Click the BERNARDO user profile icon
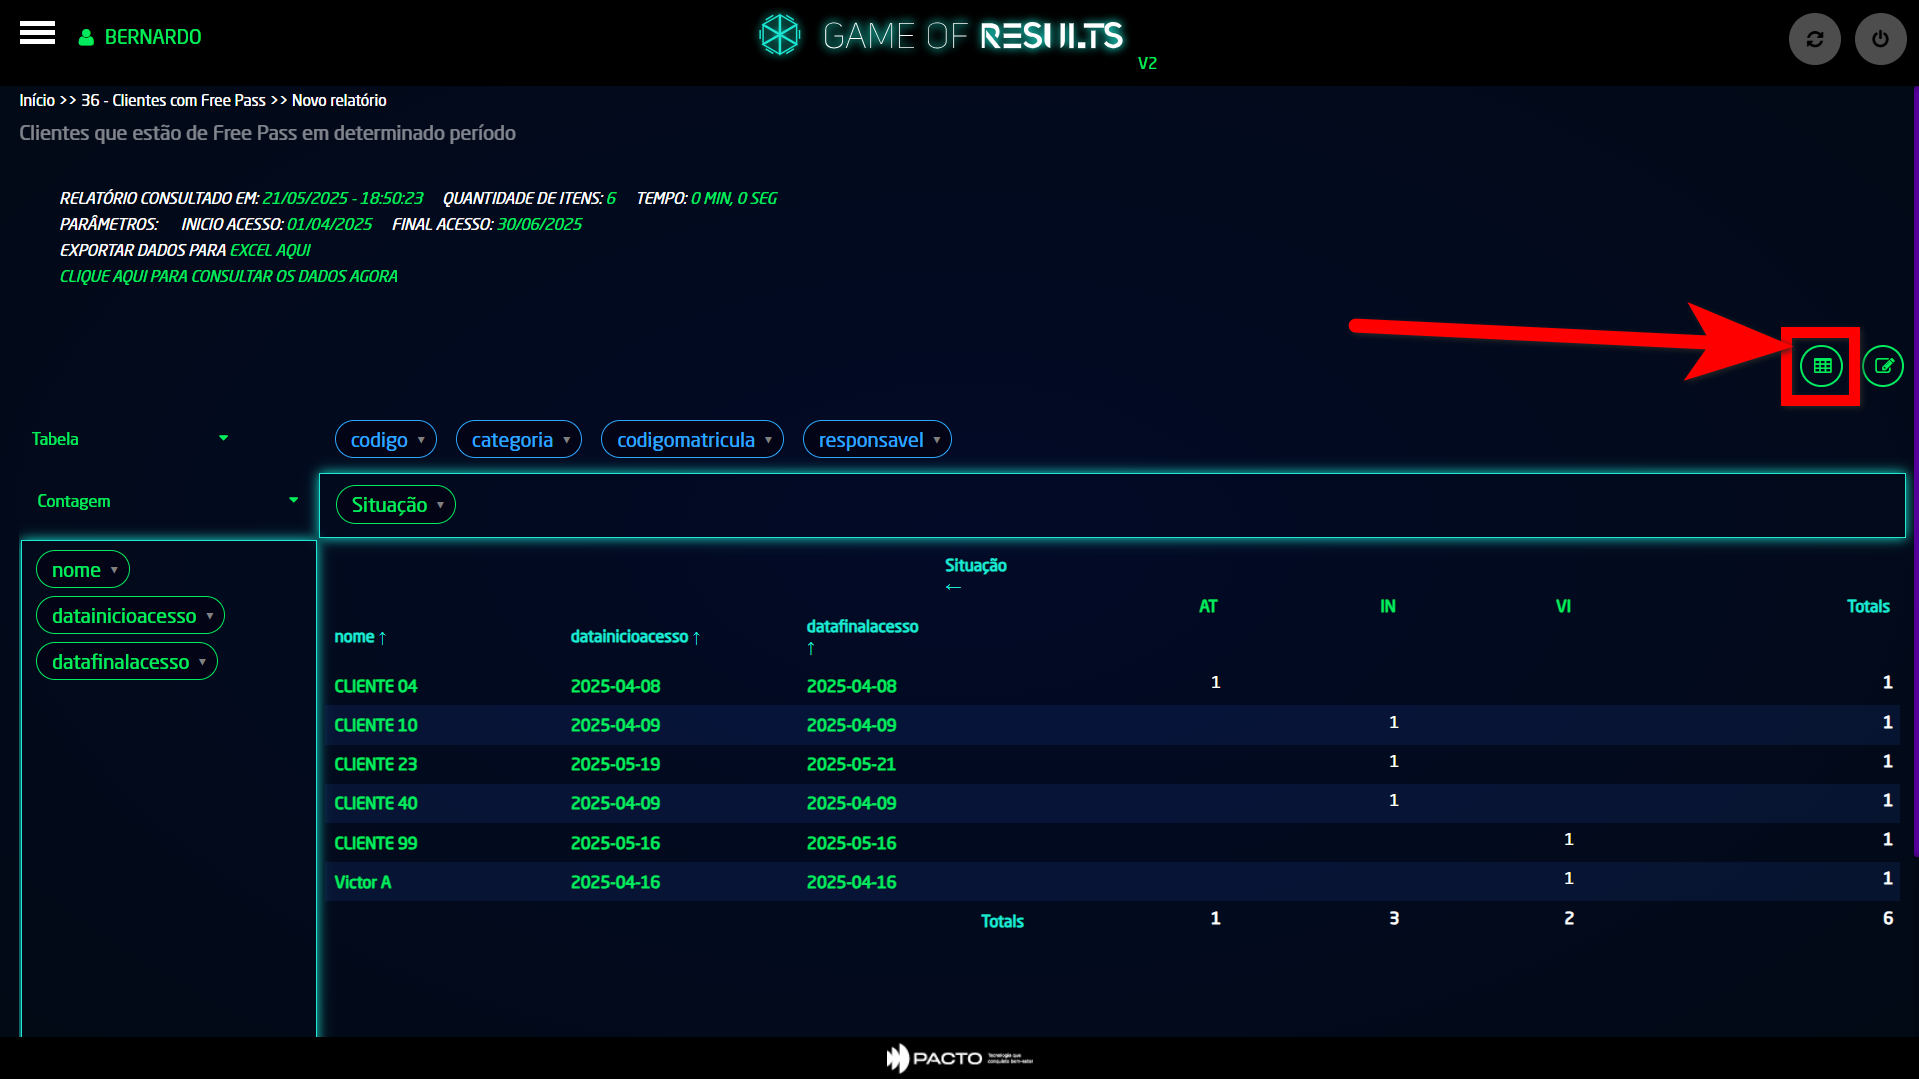This screenshot has height=1079, width=1919. [x=86, y=37]
